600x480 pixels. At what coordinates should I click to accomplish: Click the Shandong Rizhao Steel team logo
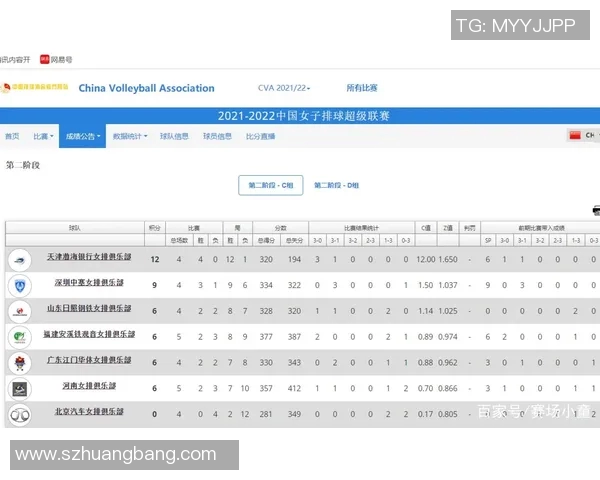point(19,311)
